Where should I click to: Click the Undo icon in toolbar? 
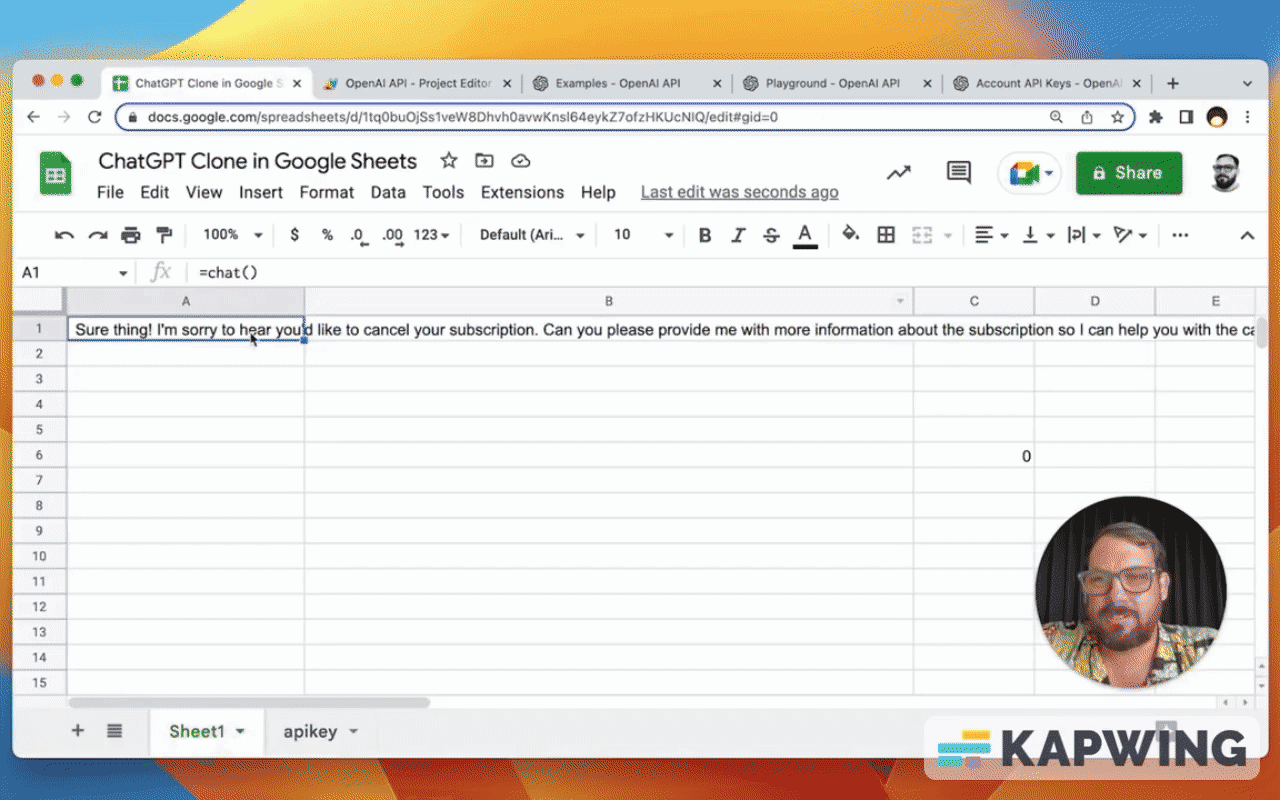(x=65, y=235)
